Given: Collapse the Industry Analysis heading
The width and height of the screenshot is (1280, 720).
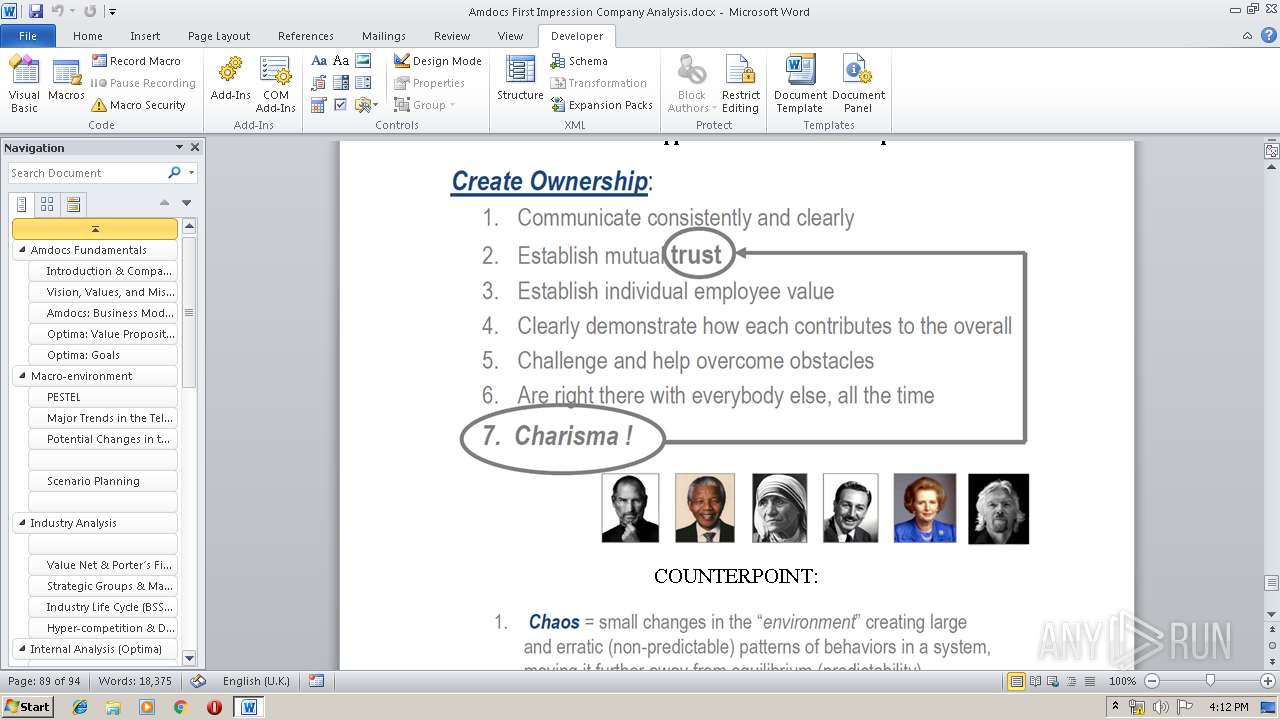Looking at the screenshot, I should coord(22,523).
